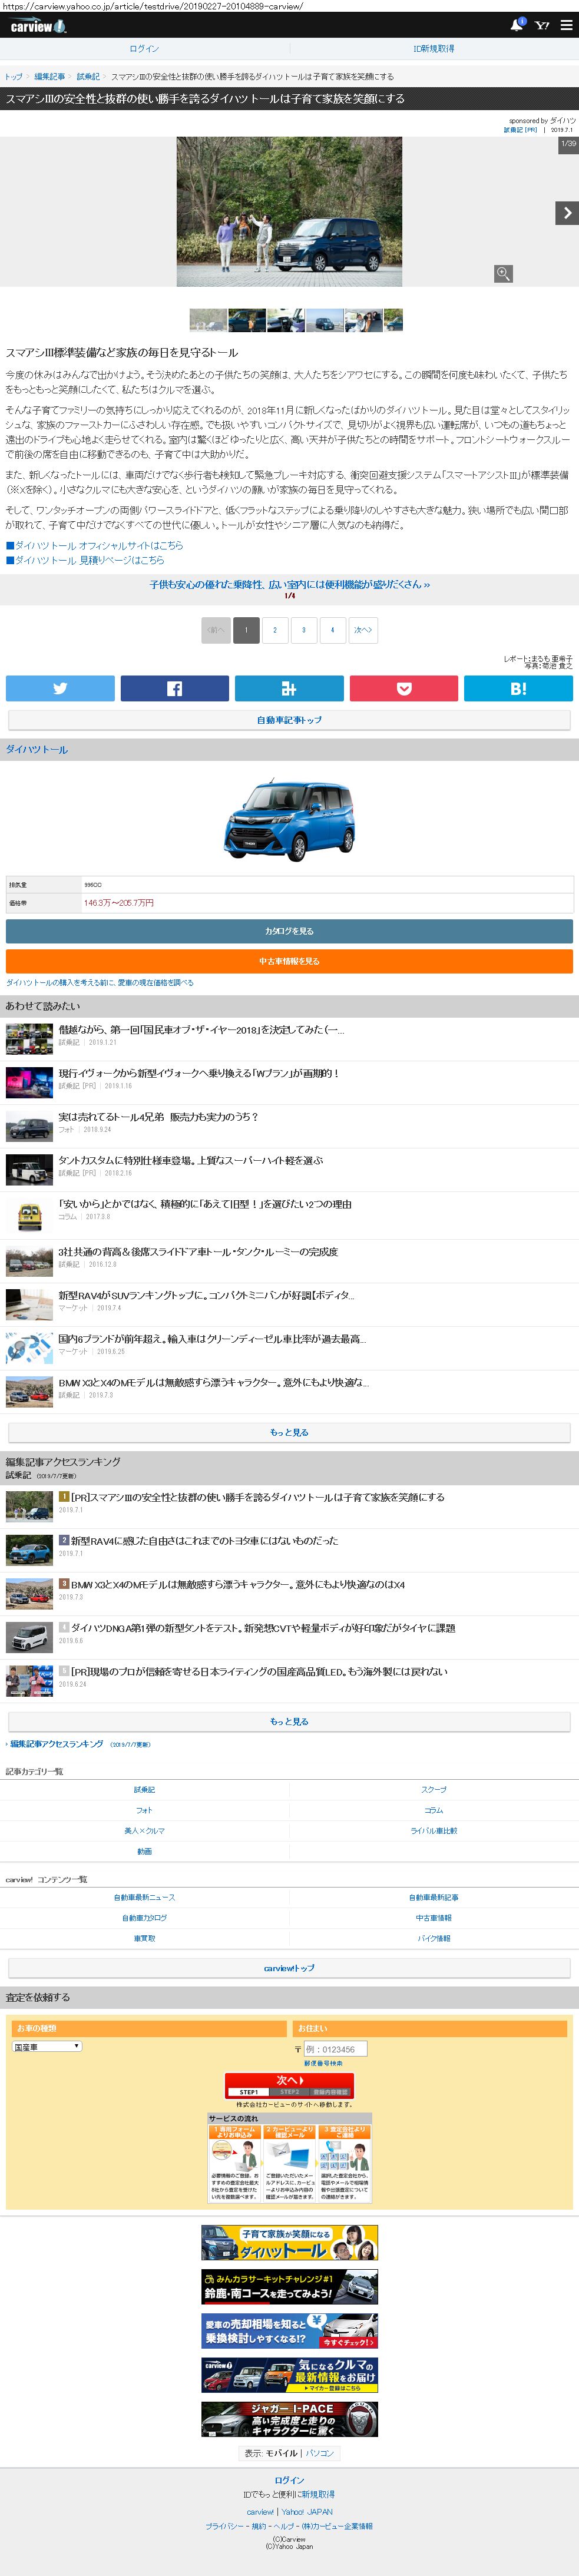The image size is (579, 2576).
Task: Share via Google Plus button
Action: click(289, 688)
